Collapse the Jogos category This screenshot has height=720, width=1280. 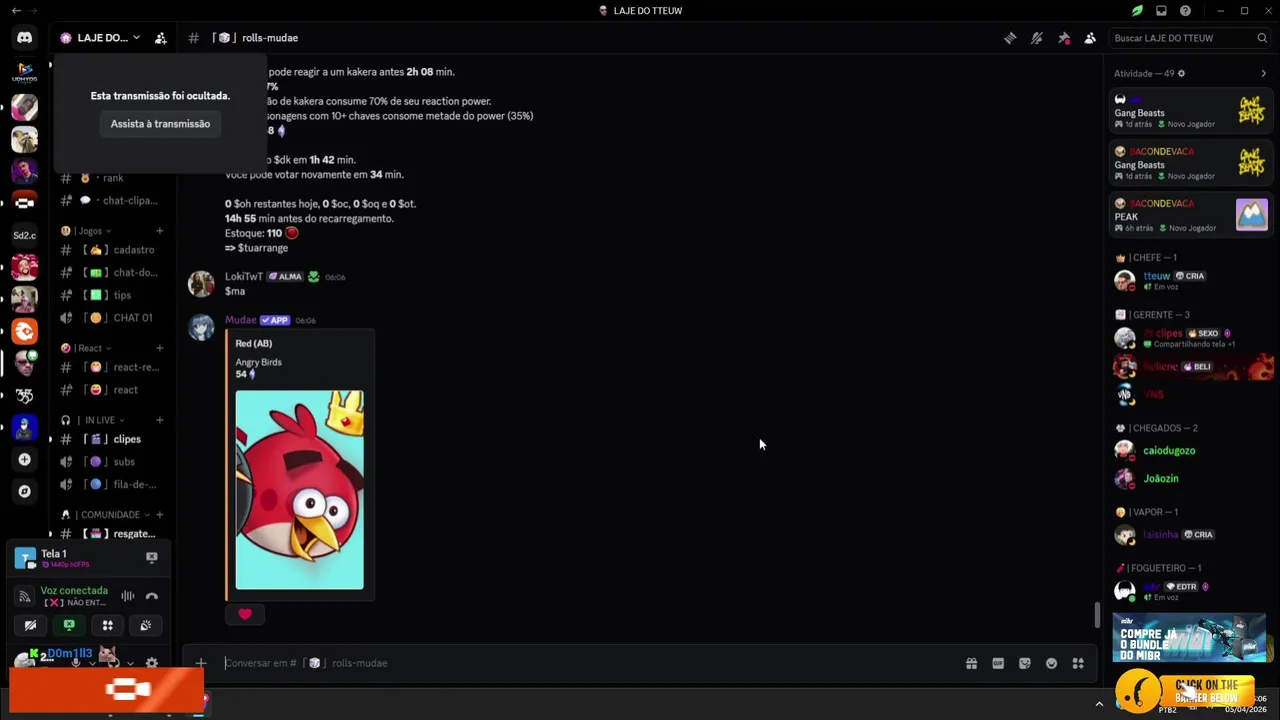[x=86, y=231]
